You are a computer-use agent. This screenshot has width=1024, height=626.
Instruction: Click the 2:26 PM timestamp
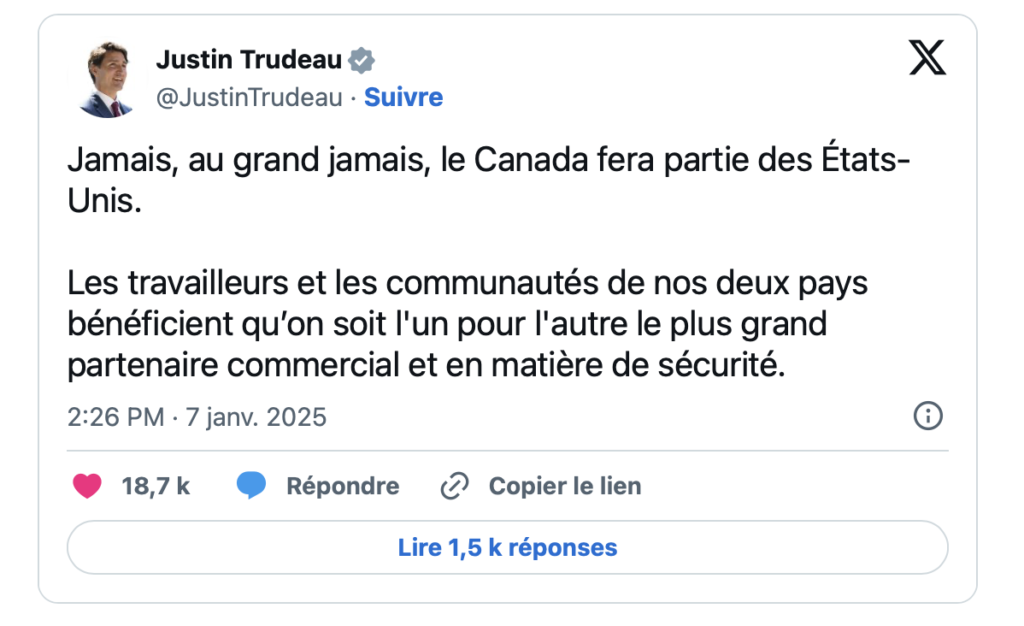tap(115, 416)
